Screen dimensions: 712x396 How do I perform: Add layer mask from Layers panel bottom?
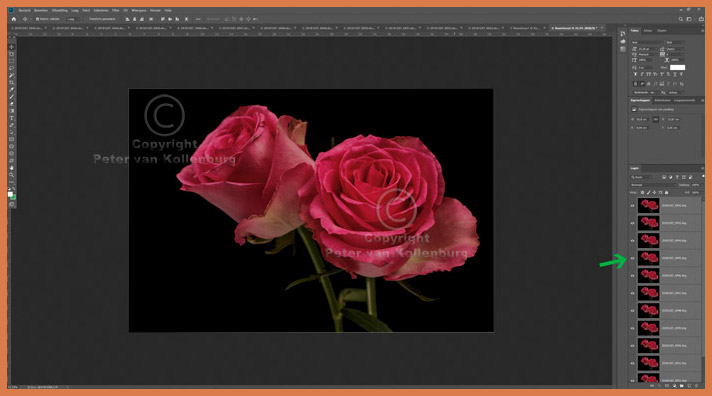tap(667, 386)
